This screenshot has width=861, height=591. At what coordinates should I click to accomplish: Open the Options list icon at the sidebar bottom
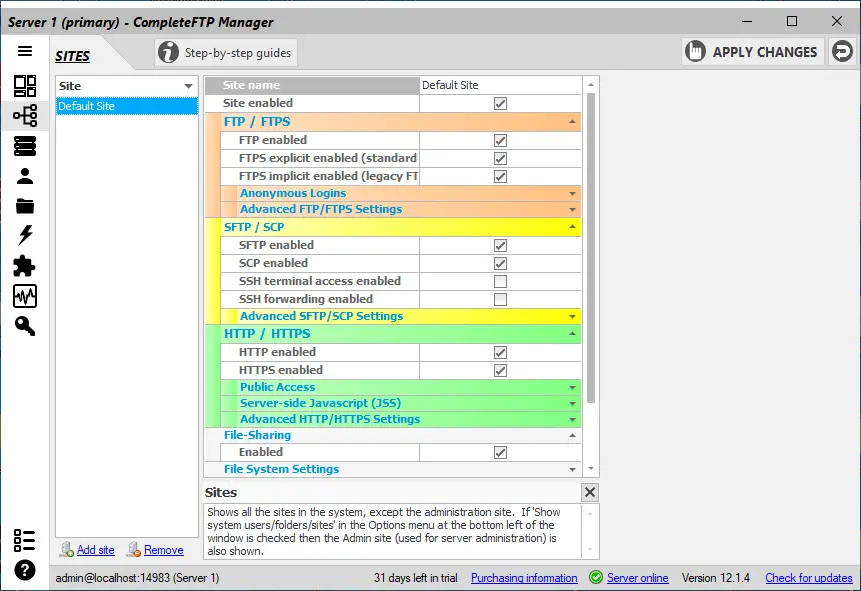click(x=25, y=540)
